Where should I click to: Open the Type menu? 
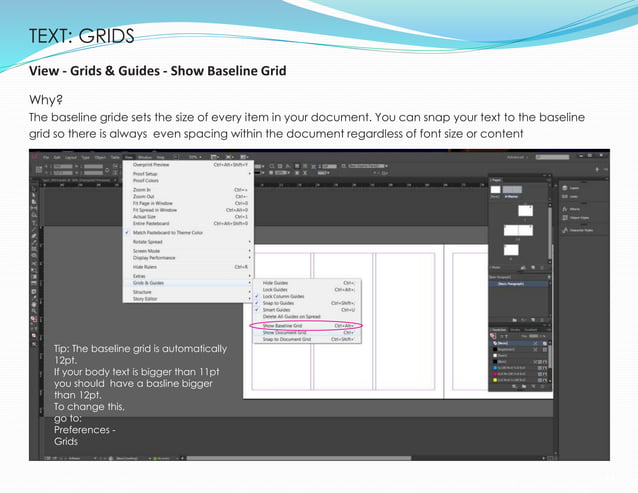pyautogui.click(x=85, y=157)
